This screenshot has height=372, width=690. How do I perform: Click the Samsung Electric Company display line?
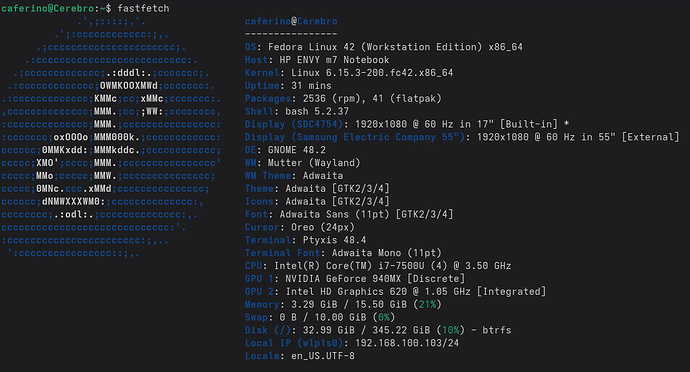click(x=462, y=137)
